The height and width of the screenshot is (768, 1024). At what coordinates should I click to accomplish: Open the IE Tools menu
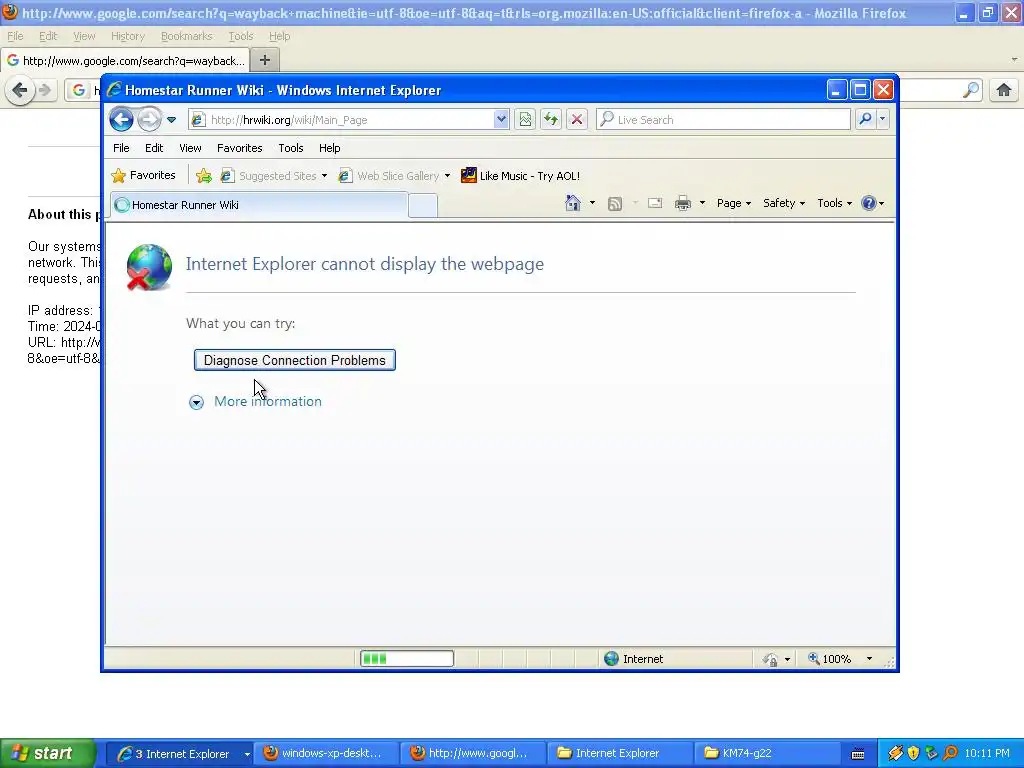291,148
